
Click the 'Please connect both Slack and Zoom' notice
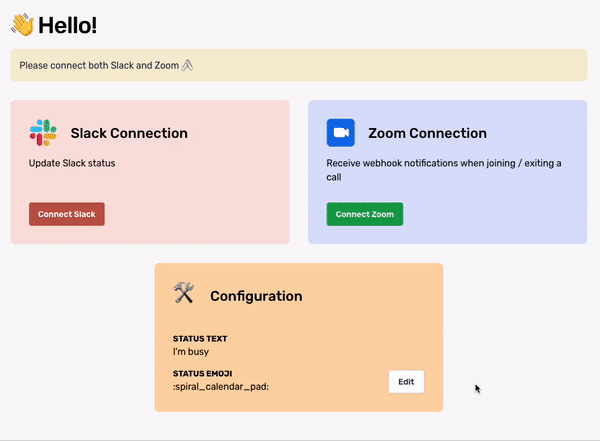299,65
